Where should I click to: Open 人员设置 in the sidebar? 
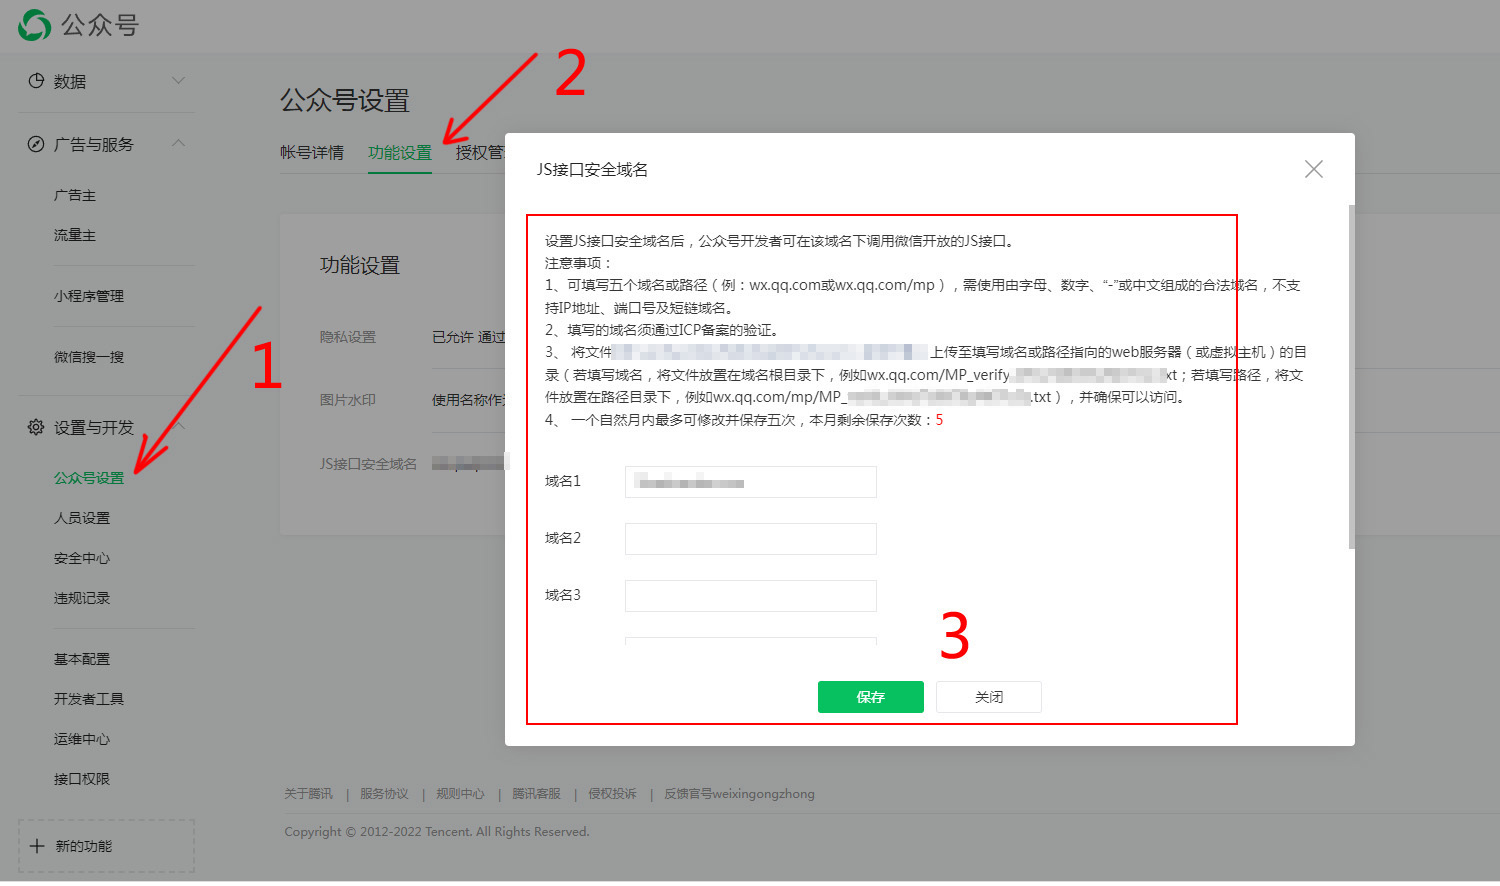(82, 518)
